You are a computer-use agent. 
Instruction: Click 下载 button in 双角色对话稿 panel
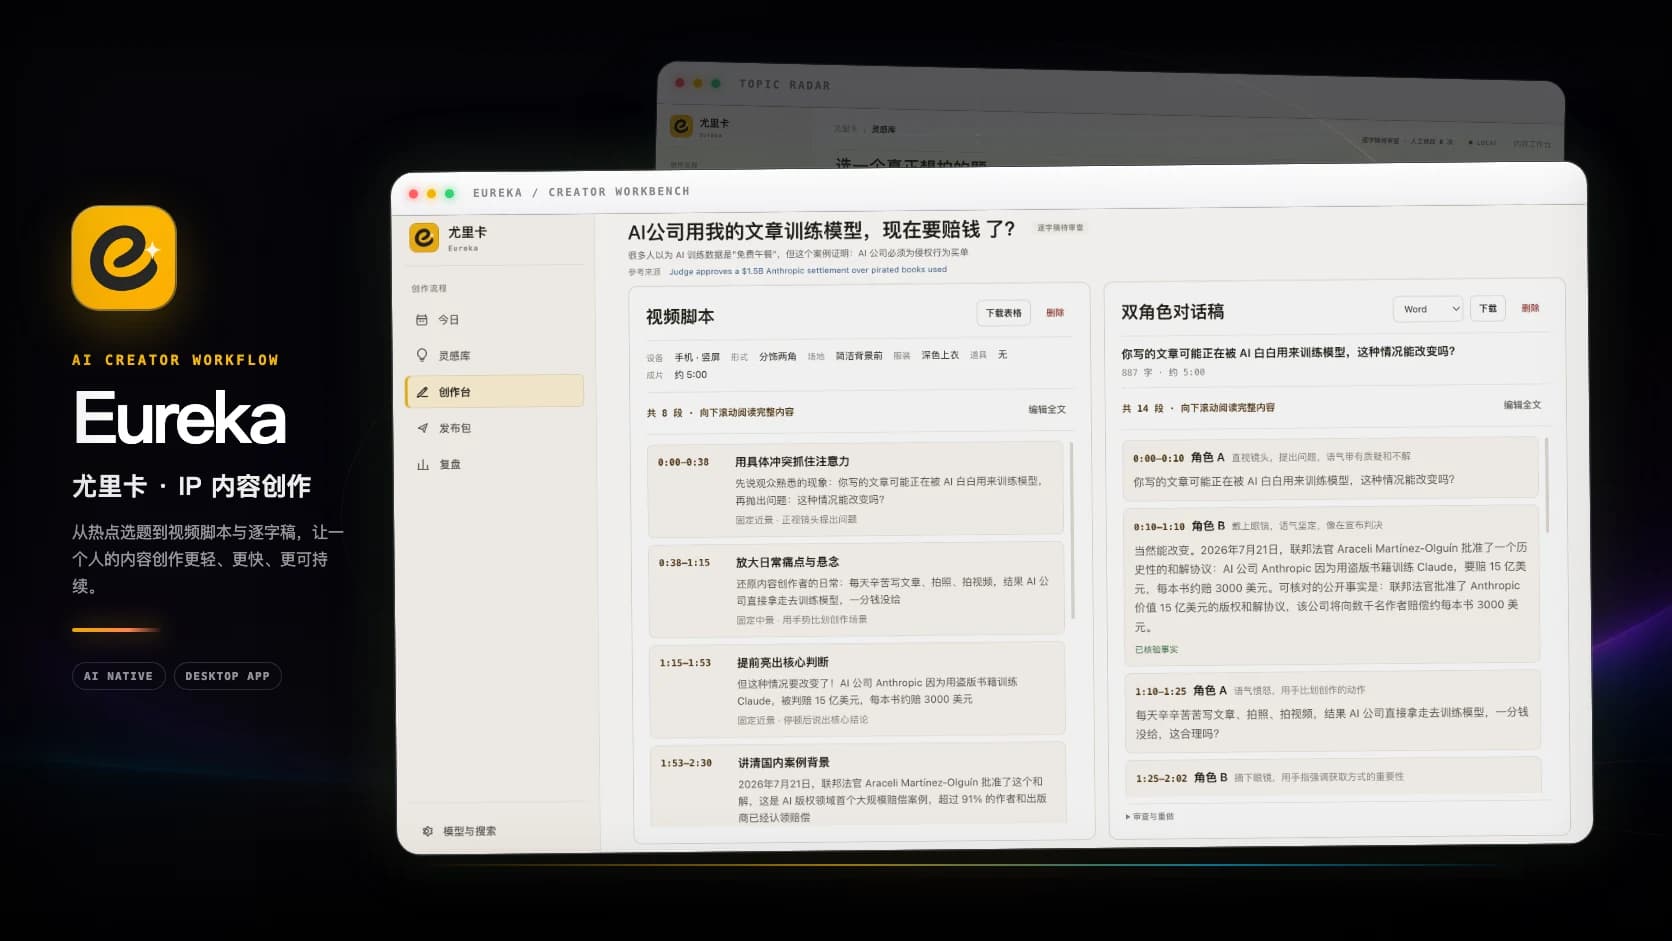[x=1488, y=308]
